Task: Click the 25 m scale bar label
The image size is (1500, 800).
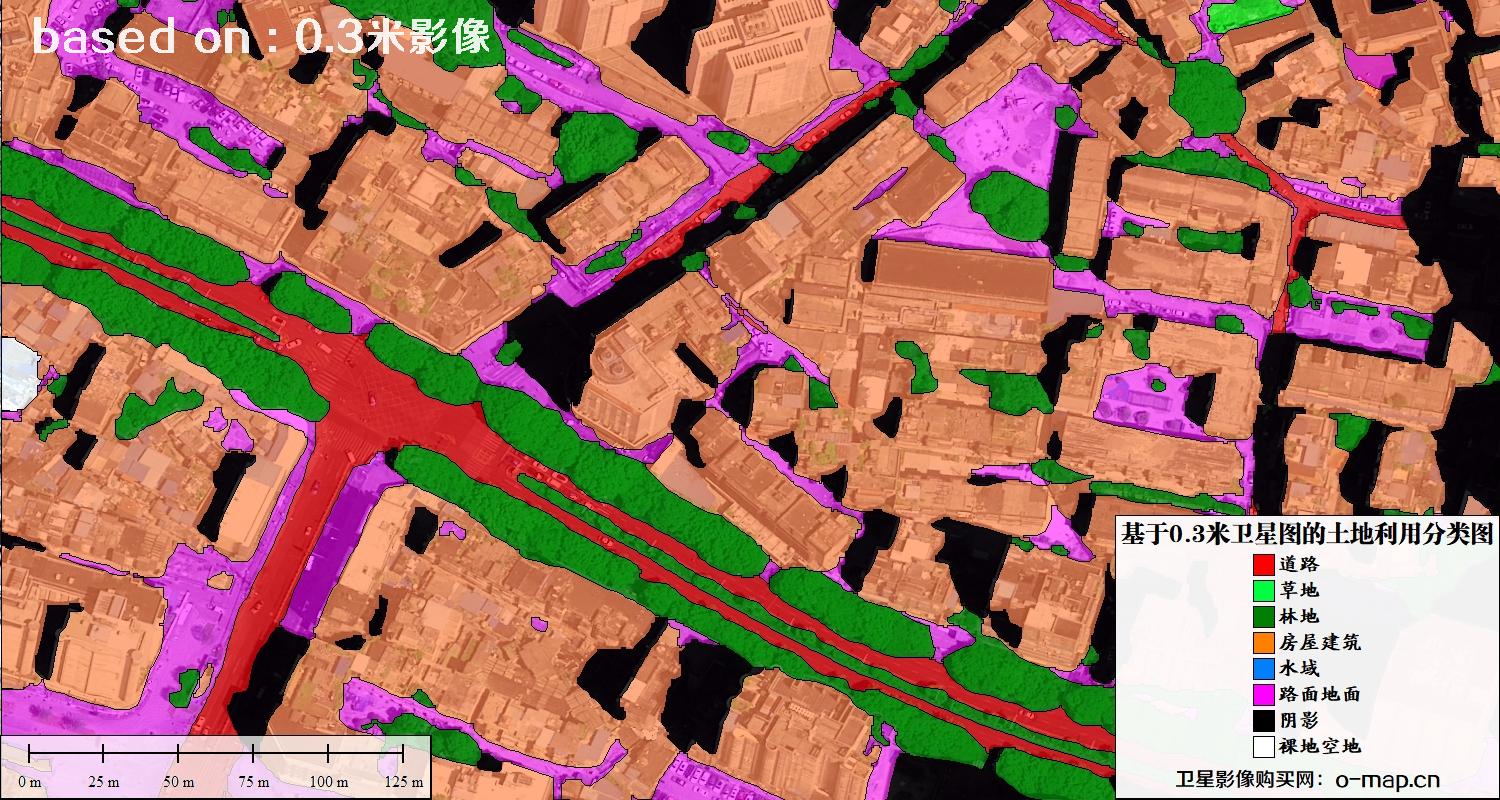Action: coord(104,782)
